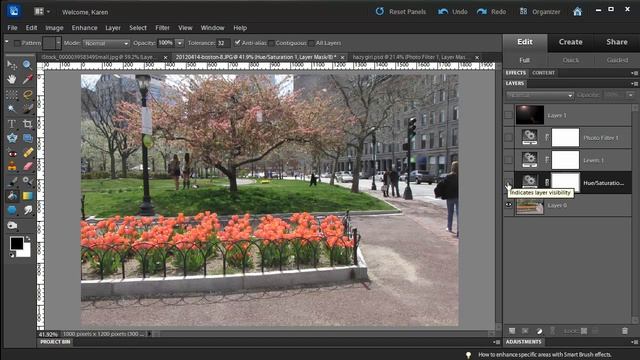Click the create adjustment layer half-circle icon
This screenshot has height=360, width=640.
coord(539,331)
